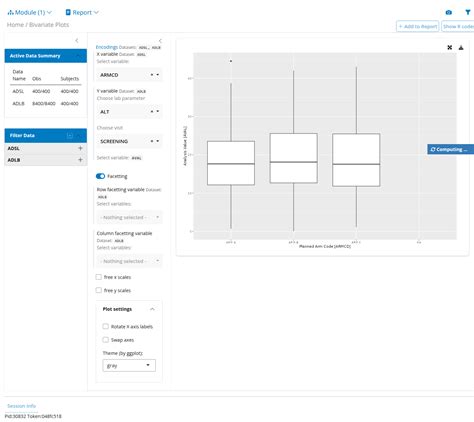
Task: Toggle the Facetting switch
Action: coord(100,176)
